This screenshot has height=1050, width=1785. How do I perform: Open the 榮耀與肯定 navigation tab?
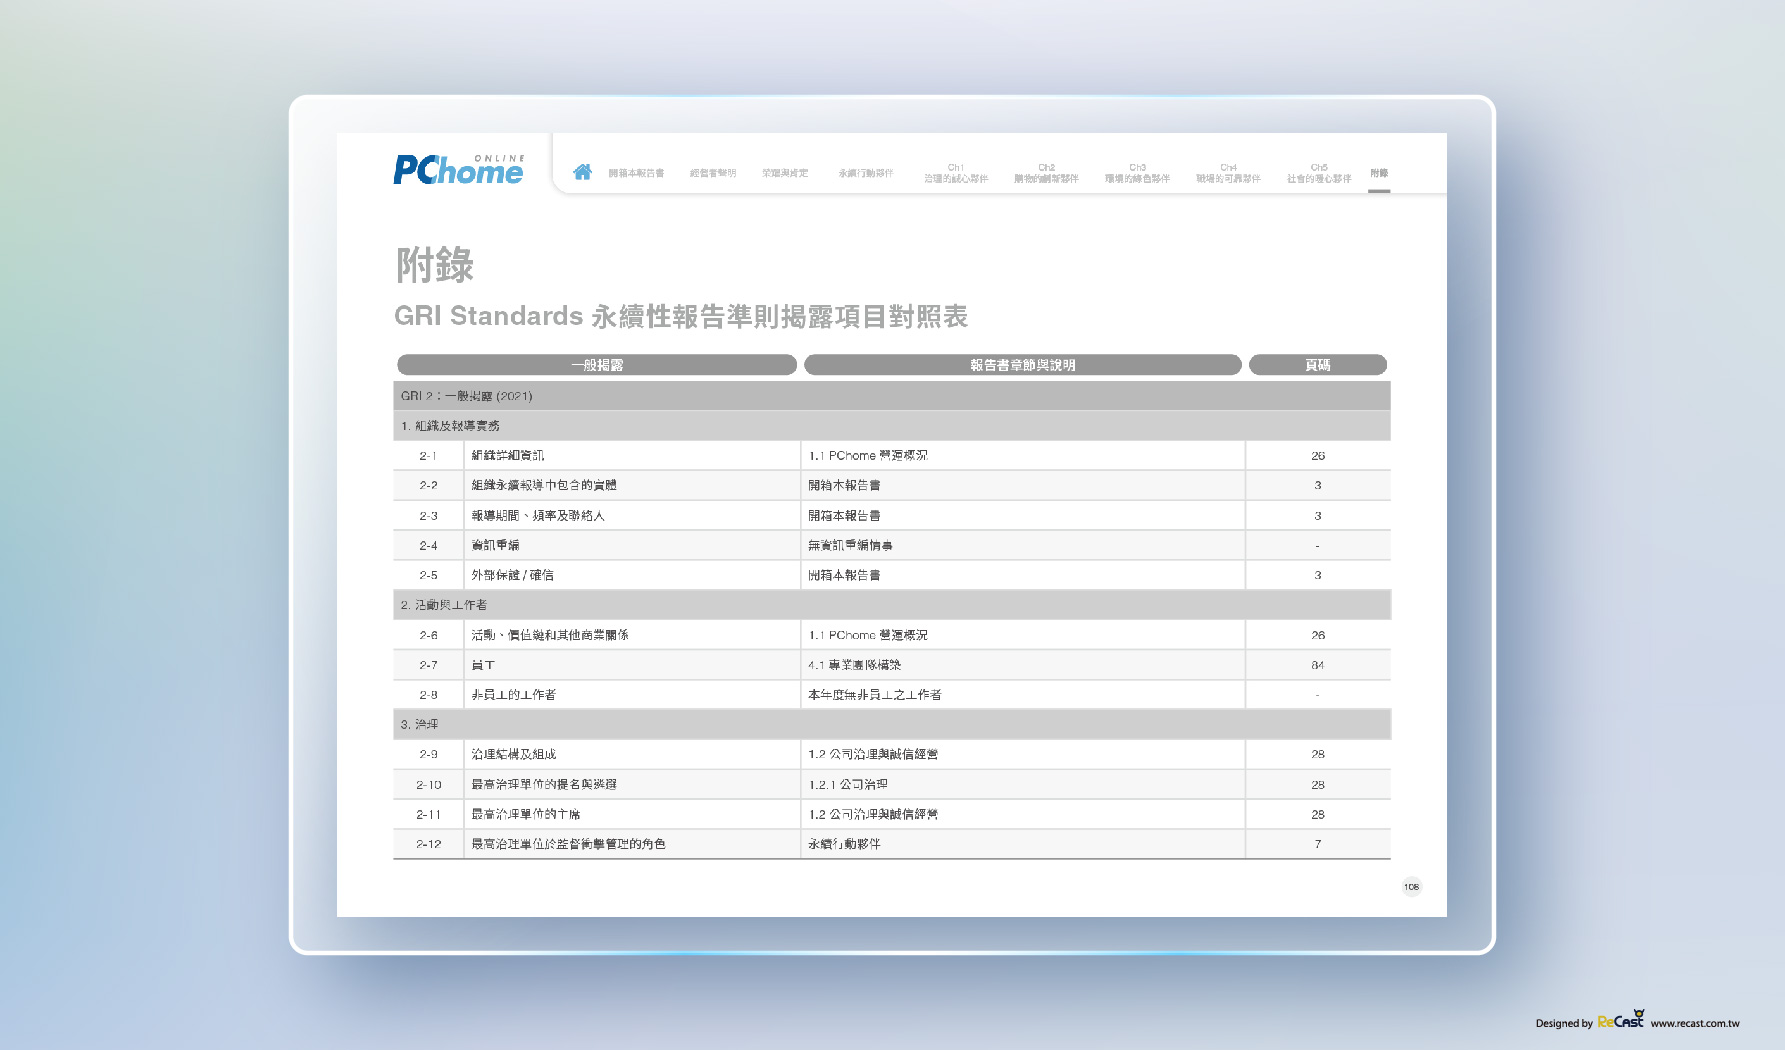pos(785,173)
